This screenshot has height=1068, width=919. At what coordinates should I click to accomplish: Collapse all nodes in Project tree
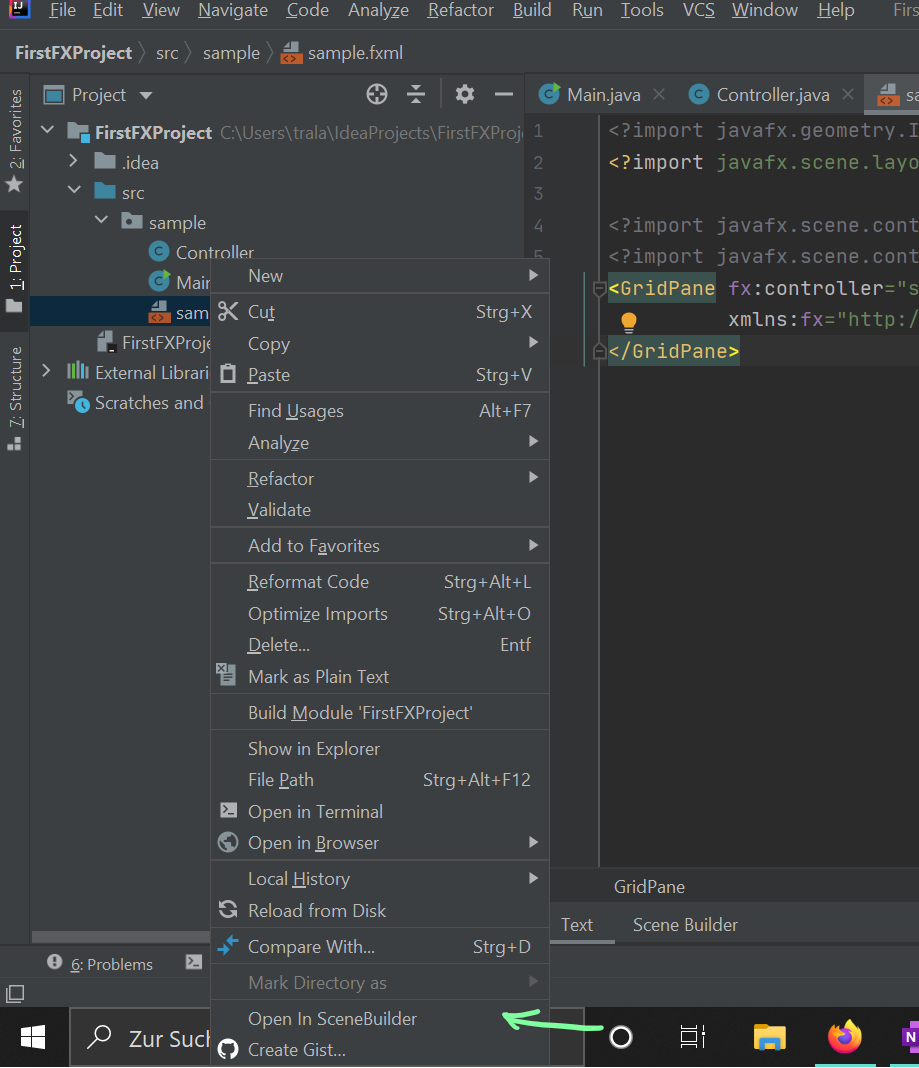(x=415, y=94)
